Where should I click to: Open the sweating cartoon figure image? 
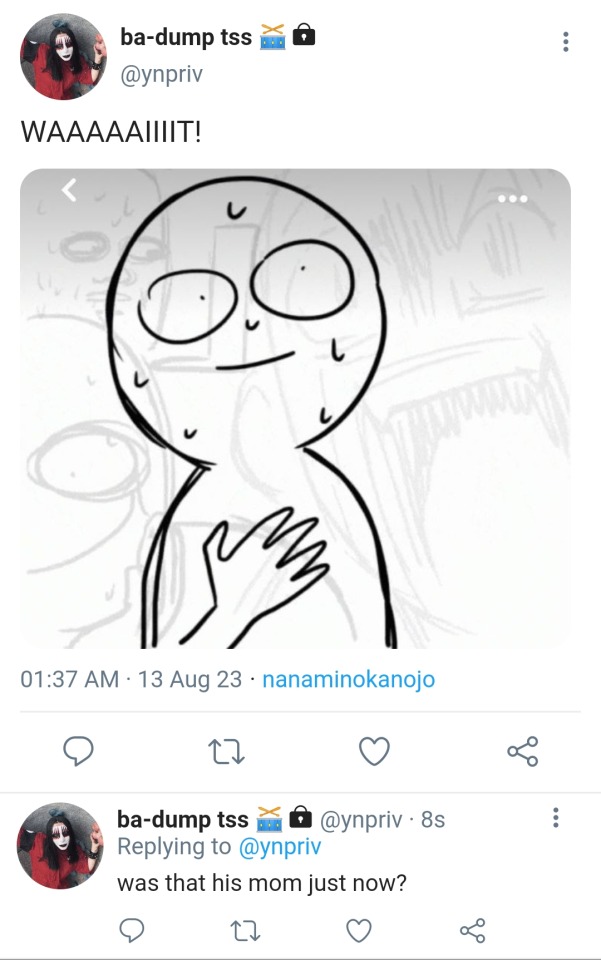pyautogui.click(x=296, y=408)
